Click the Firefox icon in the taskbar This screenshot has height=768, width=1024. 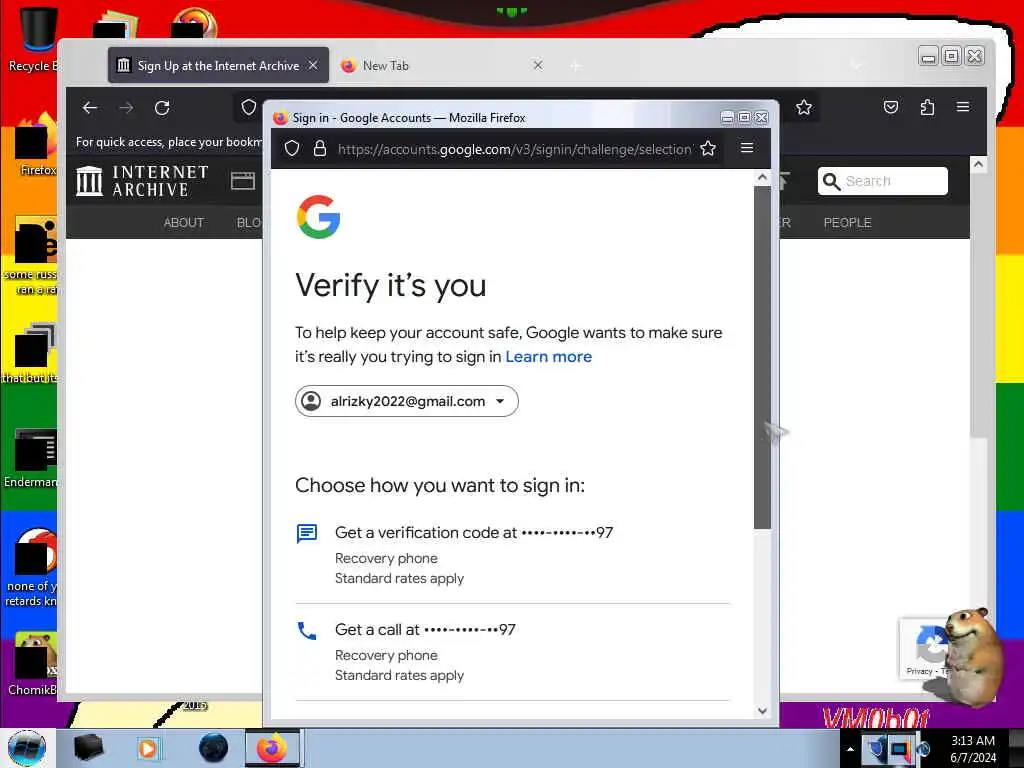tap(272, 748)
